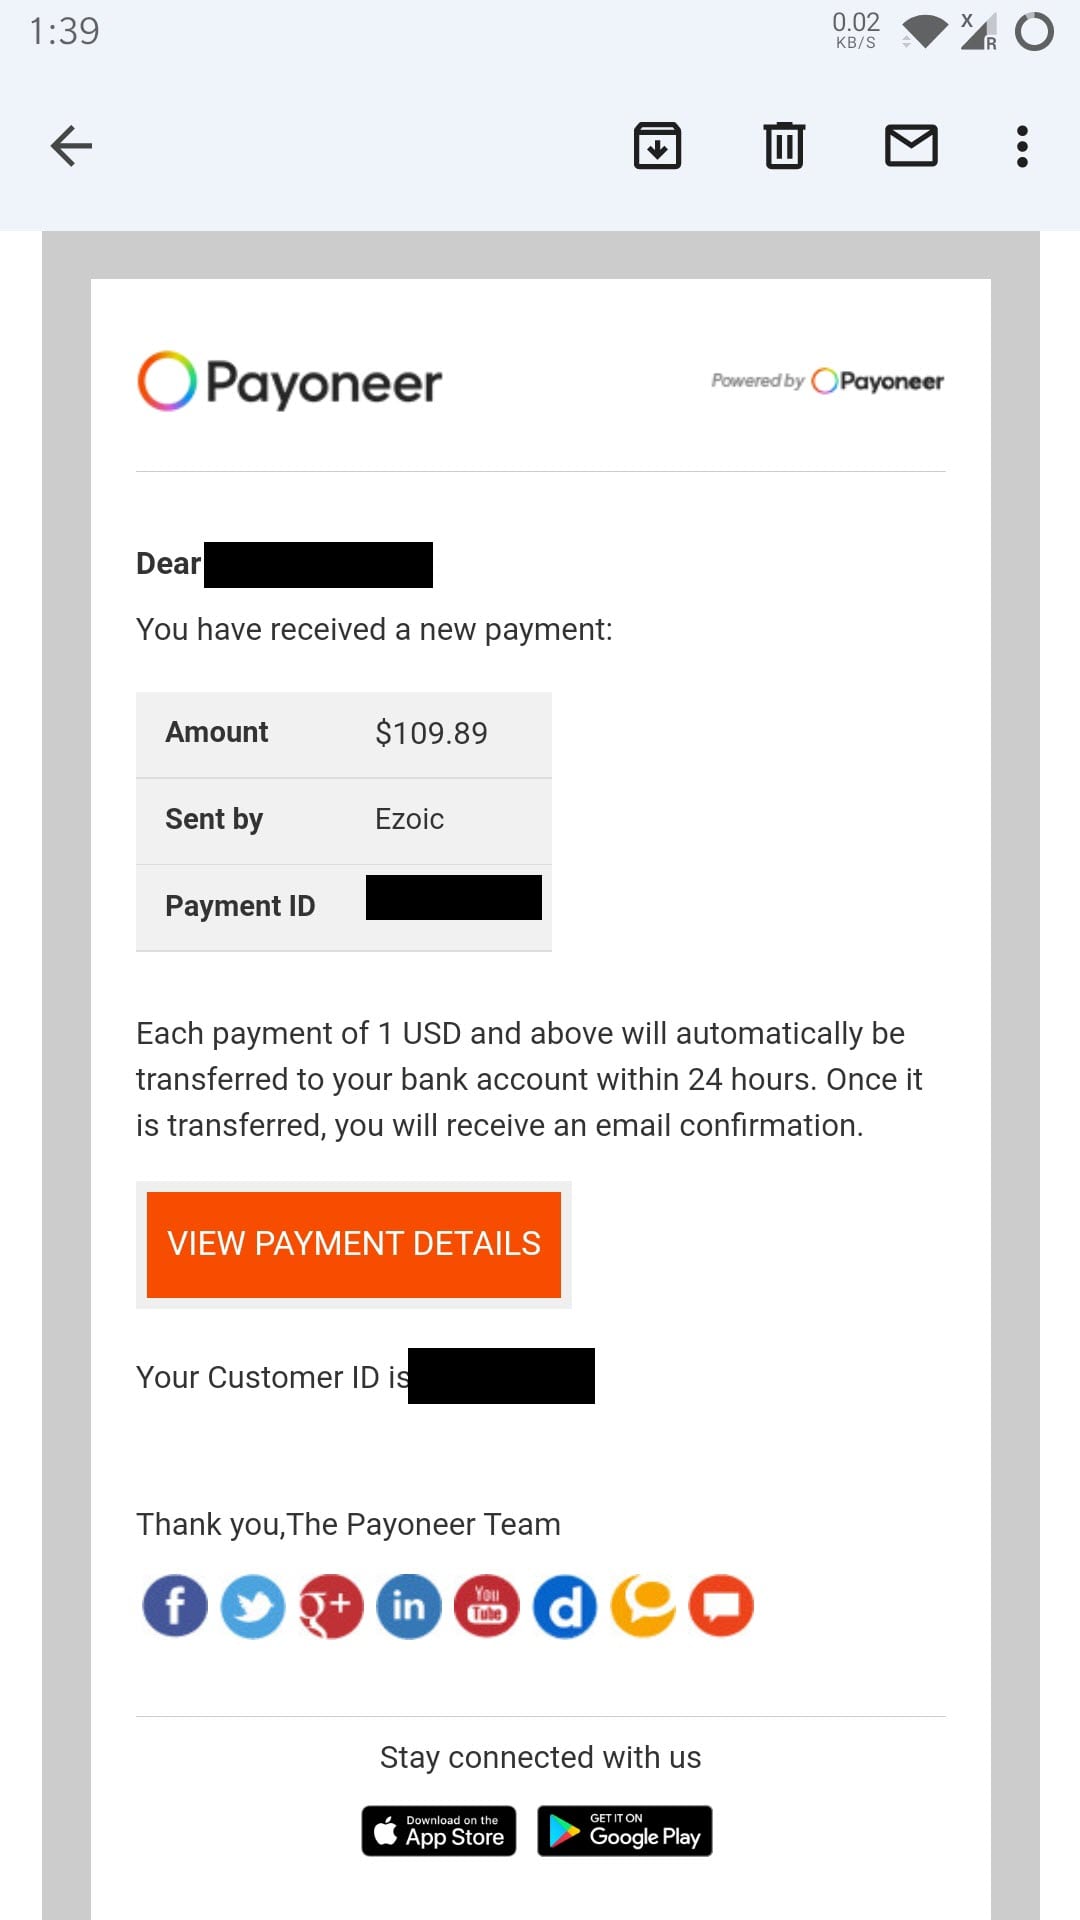Archive this email
The image size is (1080, 1920).
coord(657,146)
